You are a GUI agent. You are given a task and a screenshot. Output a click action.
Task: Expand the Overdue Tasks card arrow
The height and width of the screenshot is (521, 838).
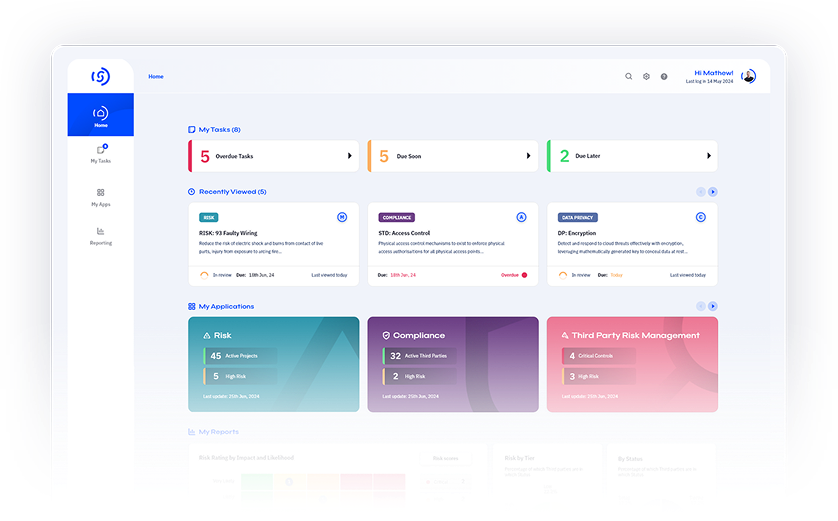pos(350,156)
